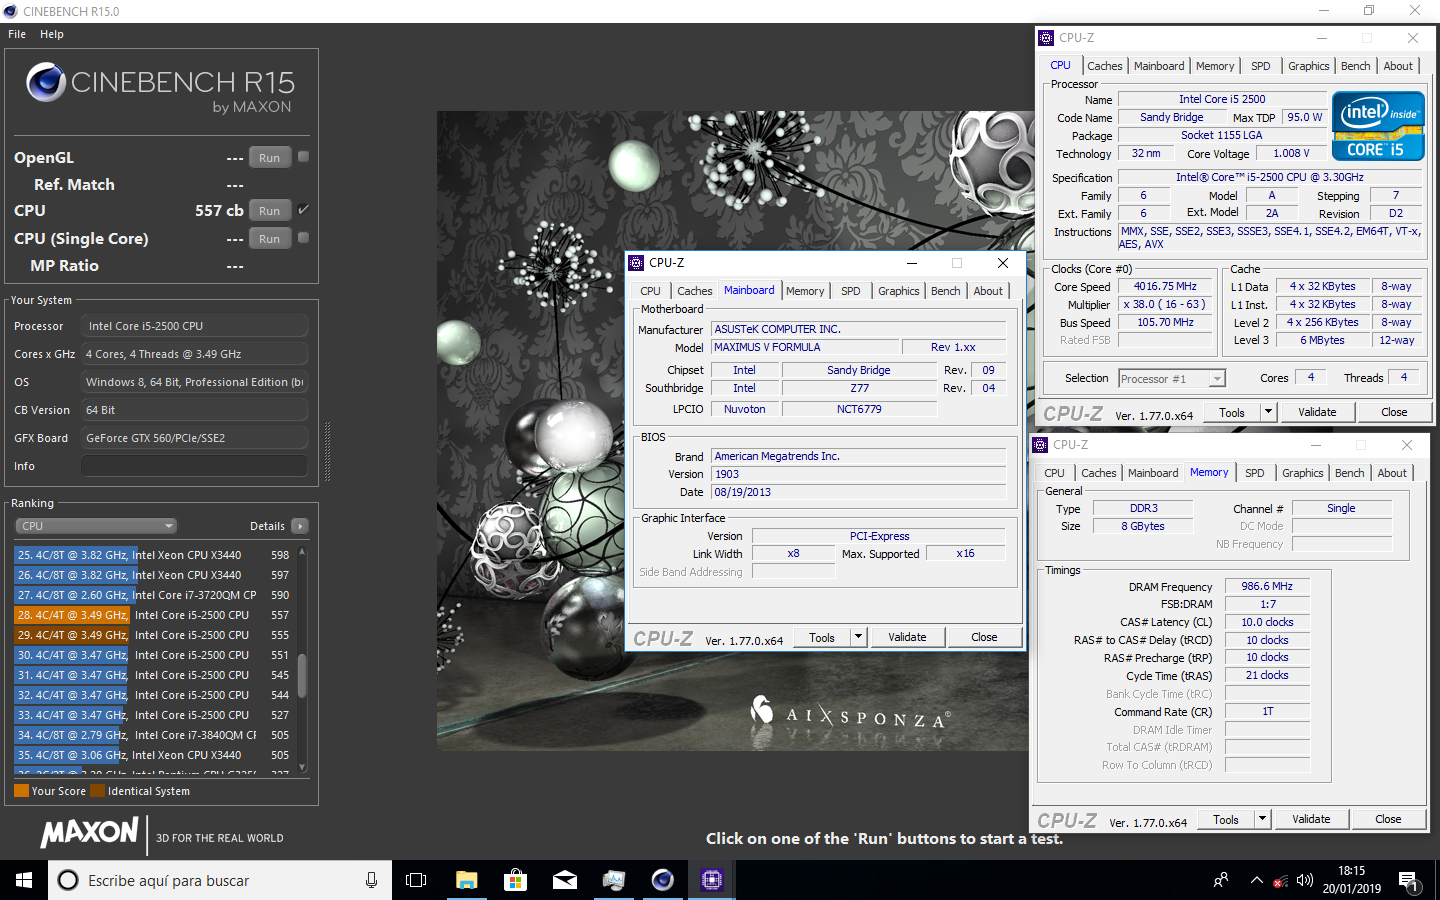Click the Your Score orange legend swatch
Viewport: 1440px width, 900px height.
tap(21, 791)
